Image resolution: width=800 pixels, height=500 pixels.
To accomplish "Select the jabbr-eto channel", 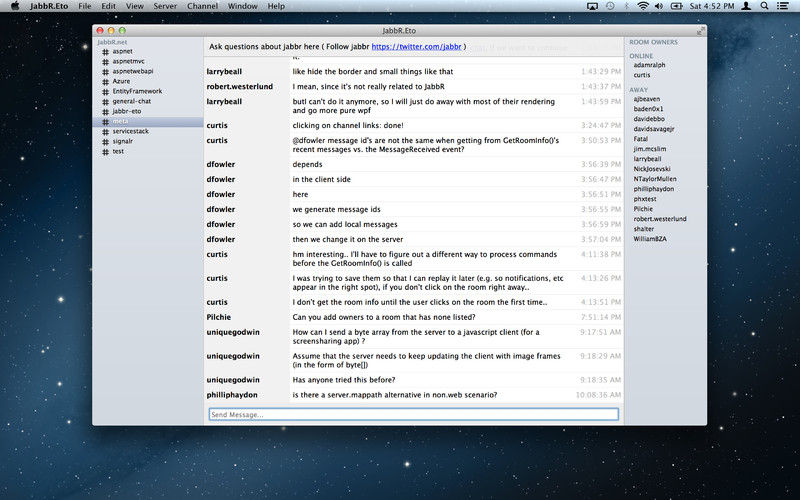I will click(x=127, y=111).
